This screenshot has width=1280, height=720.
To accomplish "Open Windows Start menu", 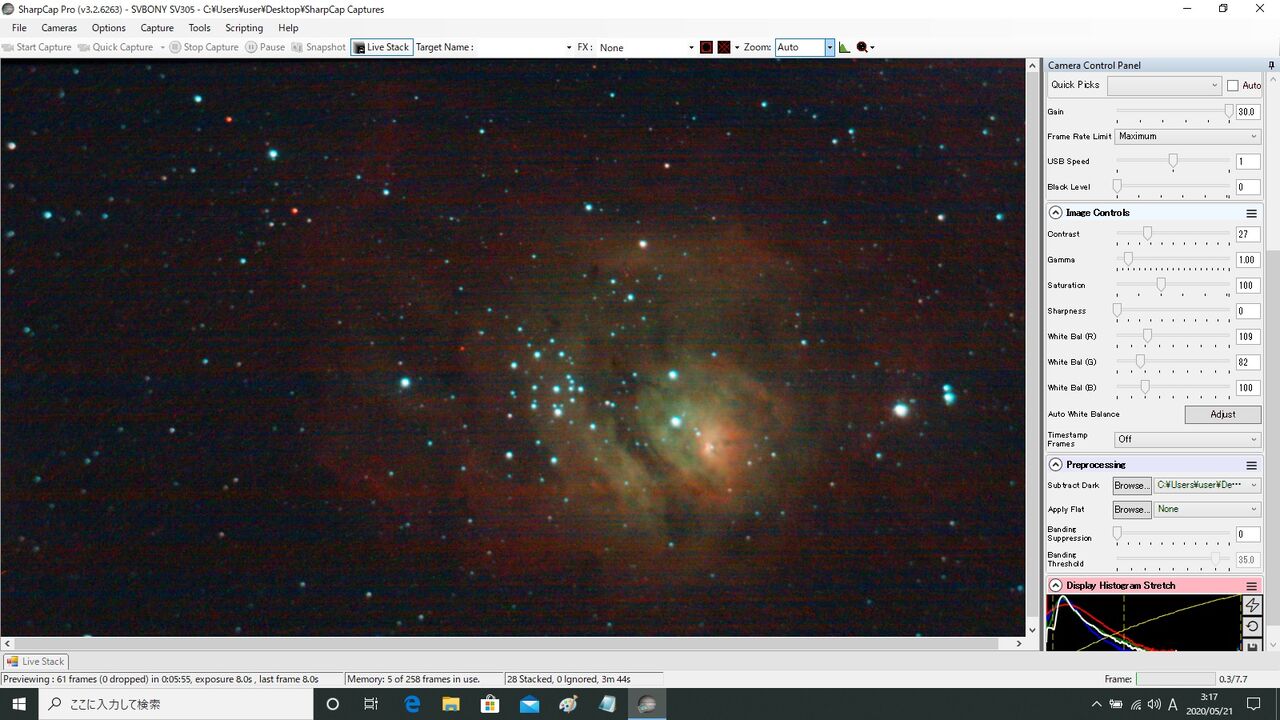I will click(x=19, y=704).
